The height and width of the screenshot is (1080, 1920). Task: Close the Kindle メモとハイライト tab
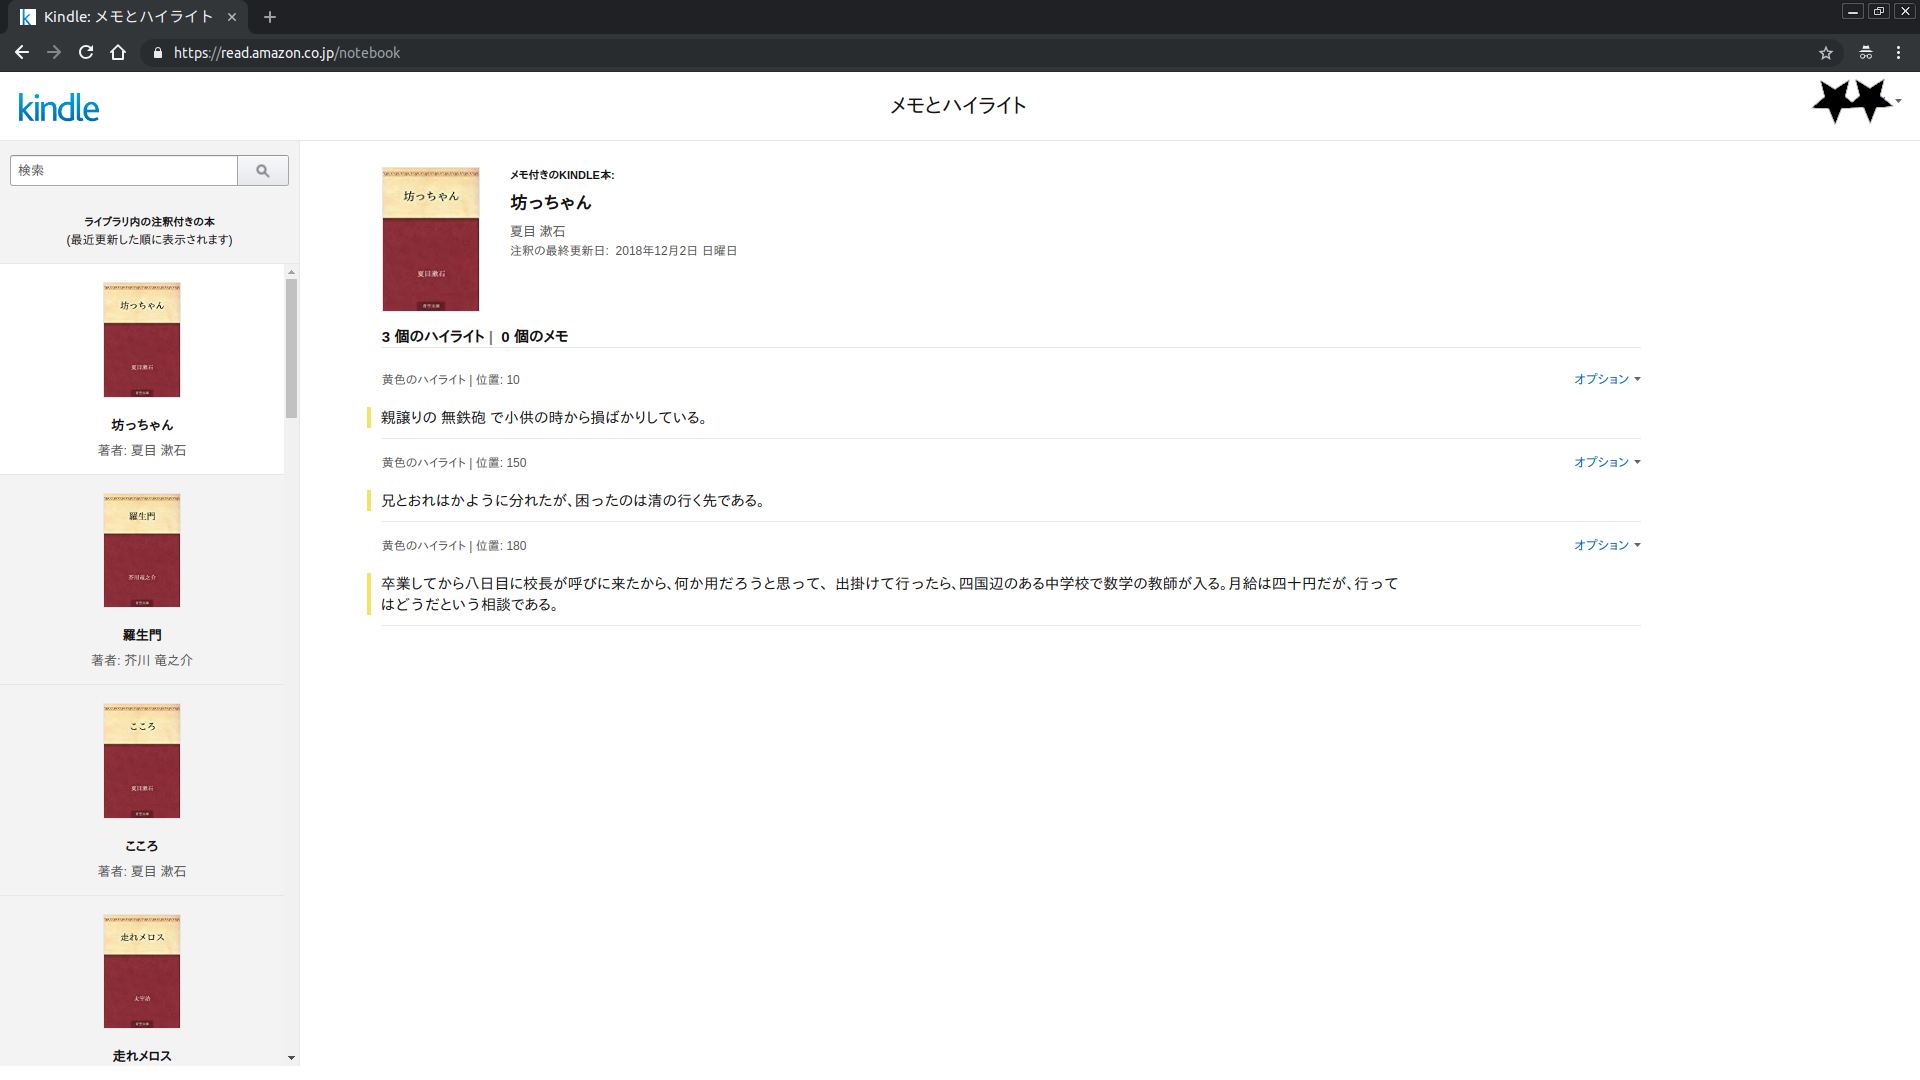[232, 17]
